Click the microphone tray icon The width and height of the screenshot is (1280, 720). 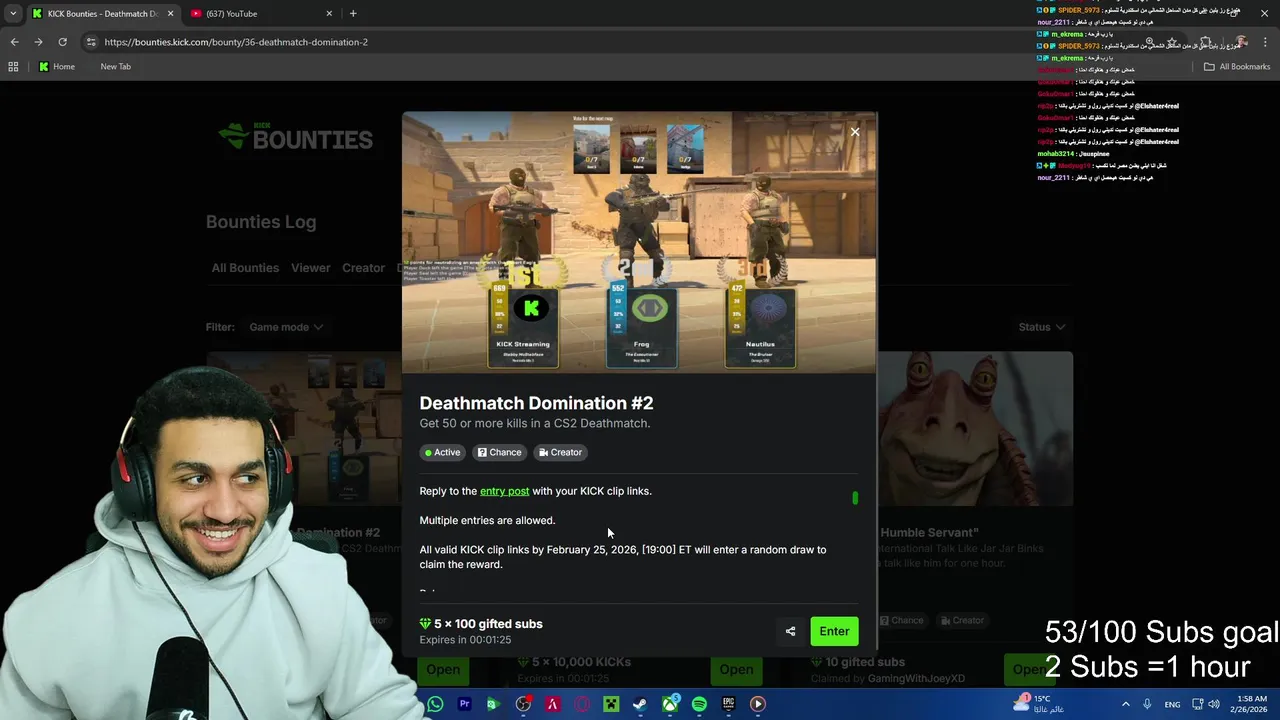click(1148, 704)
